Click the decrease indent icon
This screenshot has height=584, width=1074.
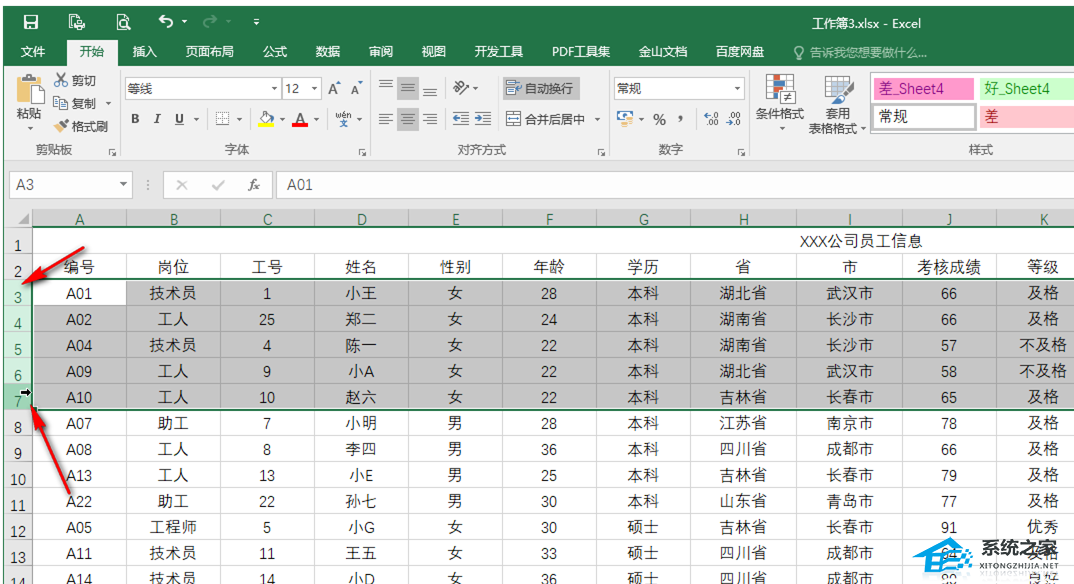461,119
